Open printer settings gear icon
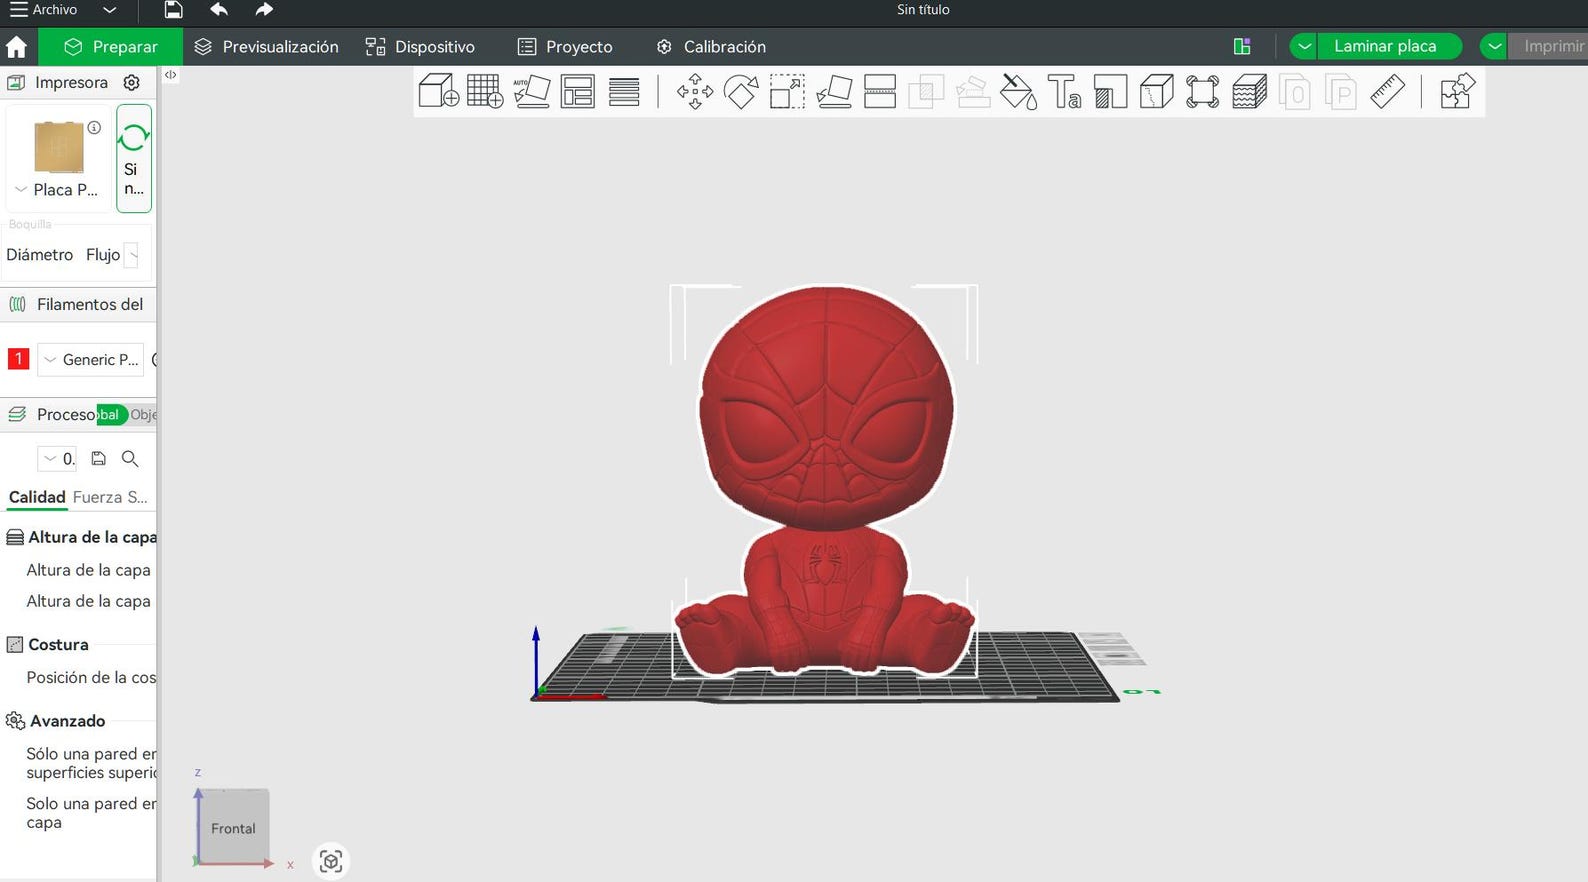Screen dimensions: 1588x882 (x=131, y=83)
